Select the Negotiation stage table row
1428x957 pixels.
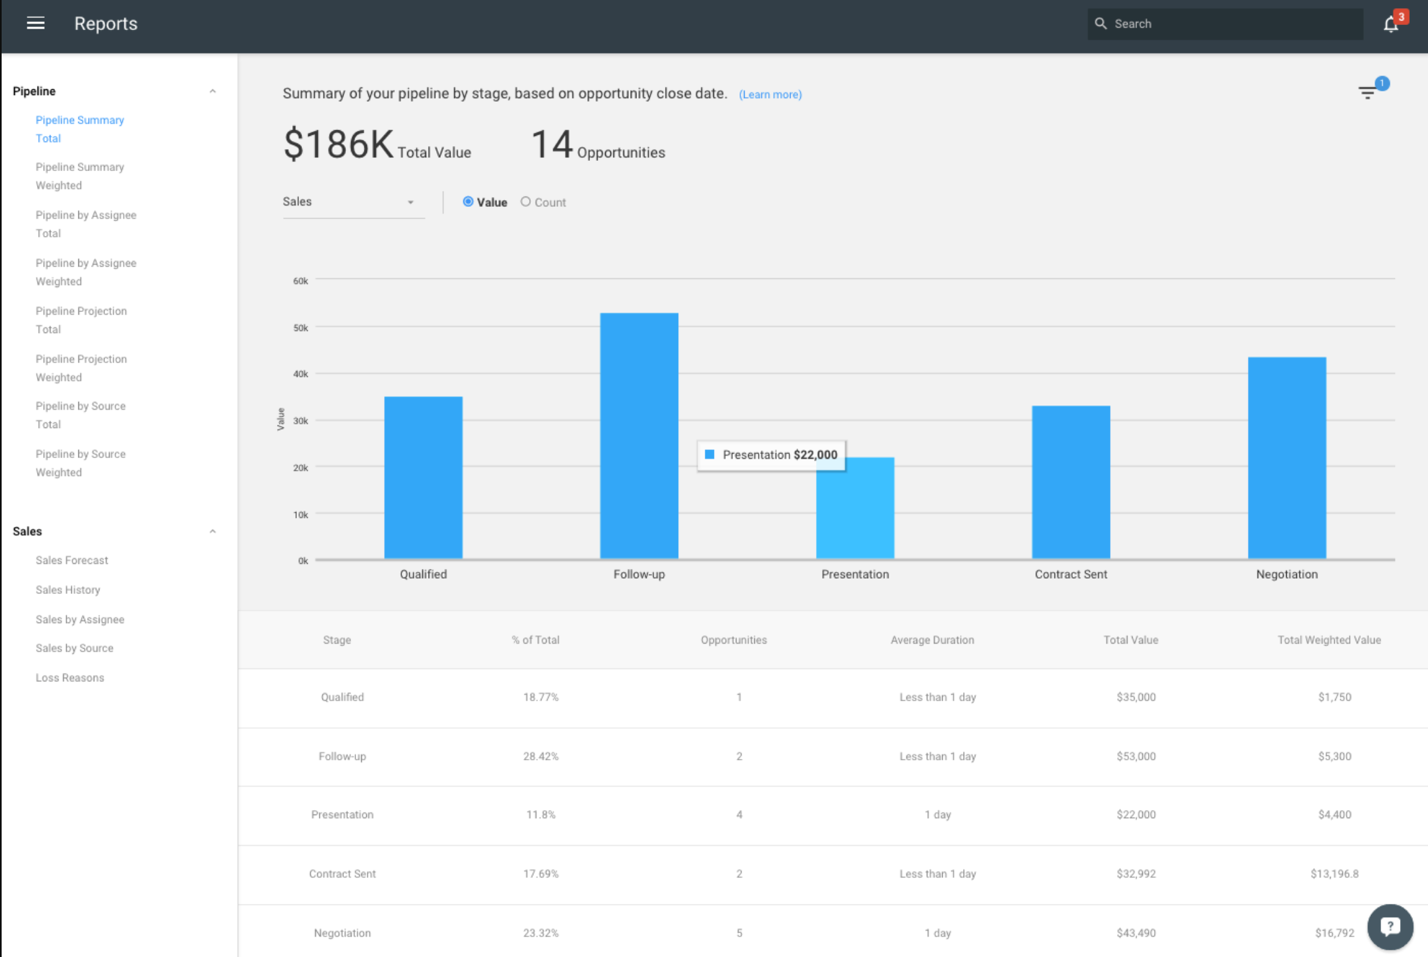pos(833,933)
